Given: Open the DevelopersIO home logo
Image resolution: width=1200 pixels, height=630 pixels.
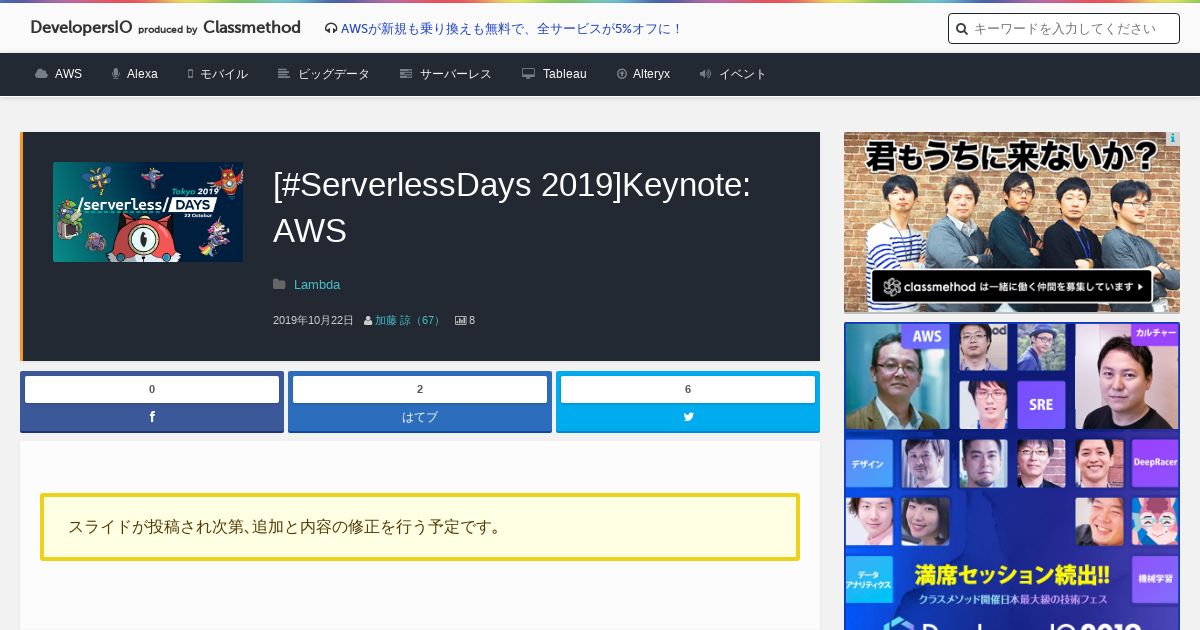Looking at the screenshot, I should pyautogui.click(x=165, y=28).
